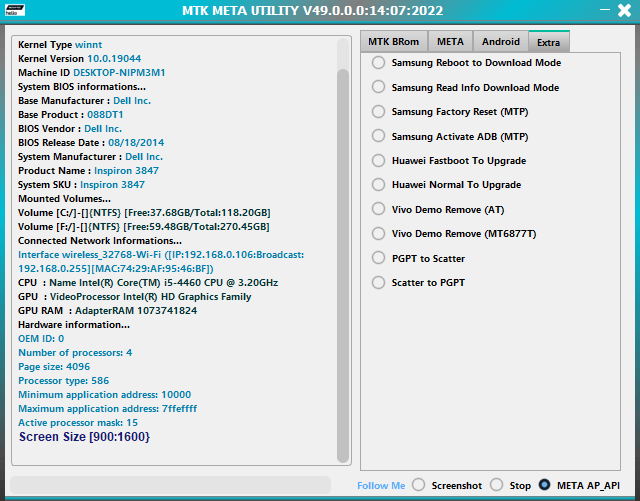Click the Base Manufacturer Dell Inc. line
The image size is (640, 501).
click(x=84, y=100)
